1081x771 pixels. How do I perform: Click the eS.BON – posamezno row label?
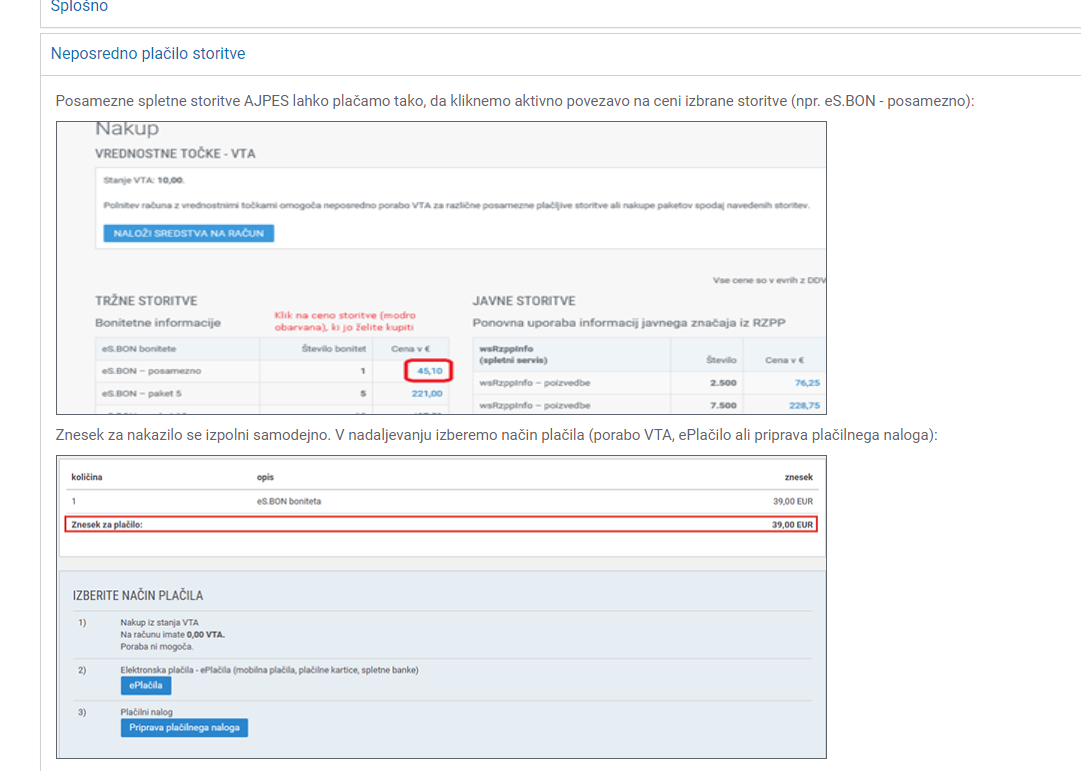click(152, 371)
